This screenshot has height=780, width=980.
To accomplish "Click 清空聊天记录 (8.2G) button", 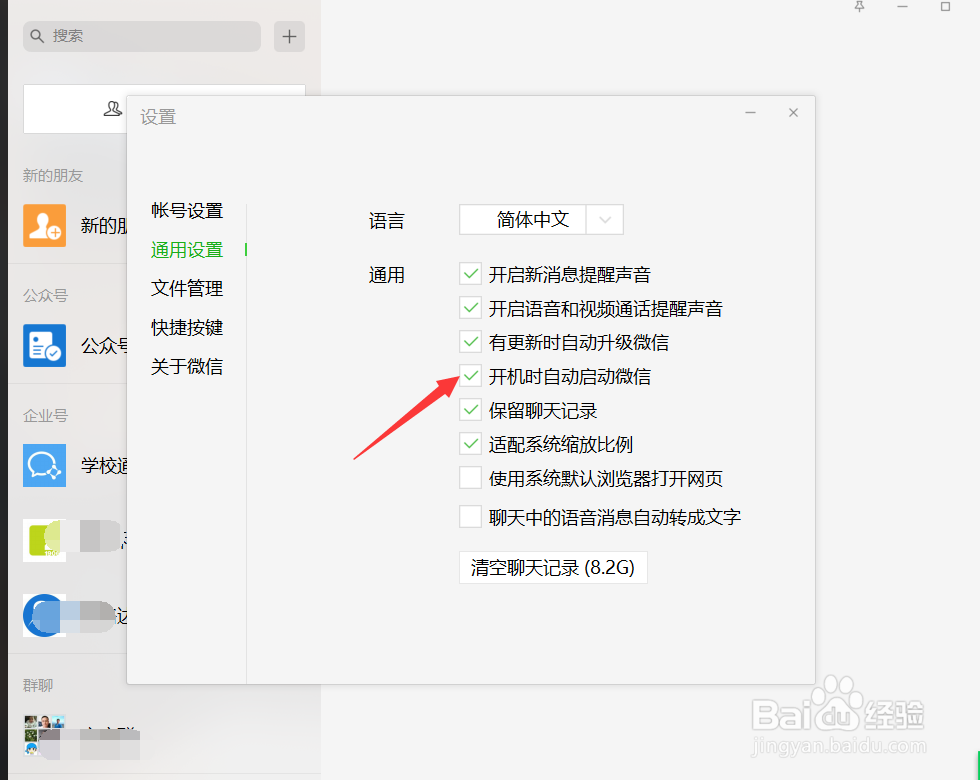I will pyautogui.click(x=553, y=568).
